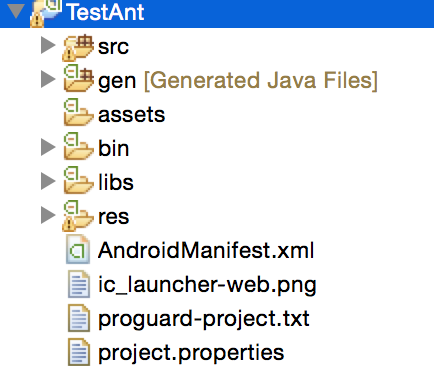
Task: Click the TestAnt project icon
Action: [x=46, y=13]
